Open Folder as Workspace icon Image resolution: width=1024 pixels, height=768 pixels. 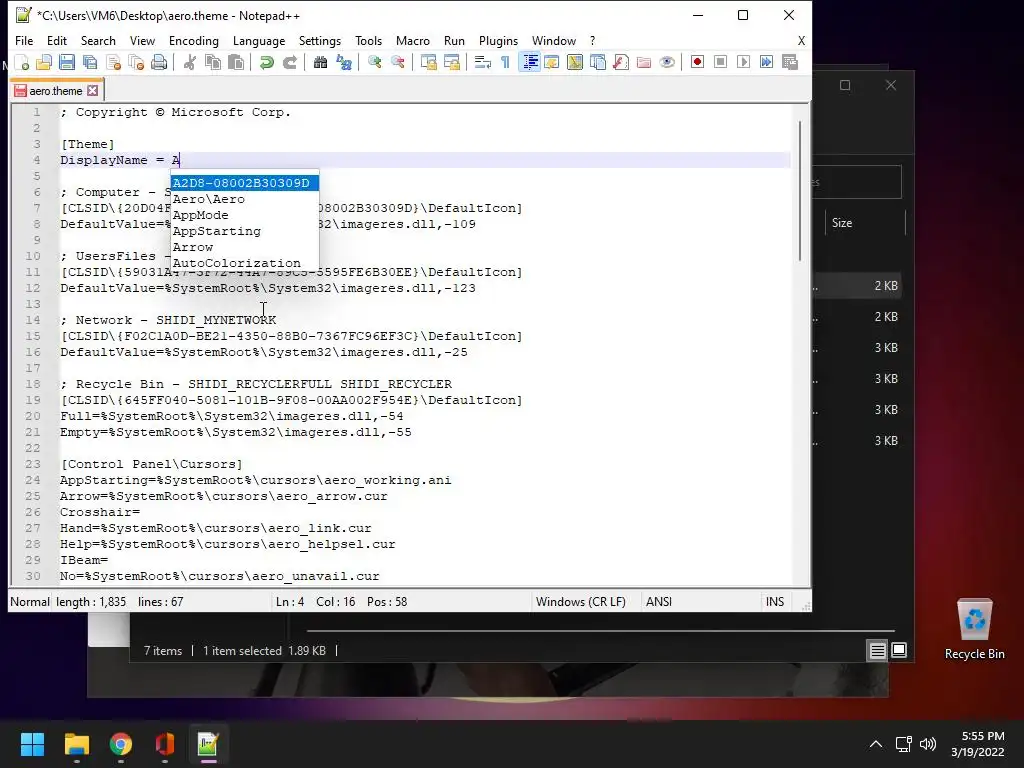click(x=644, y=62)
